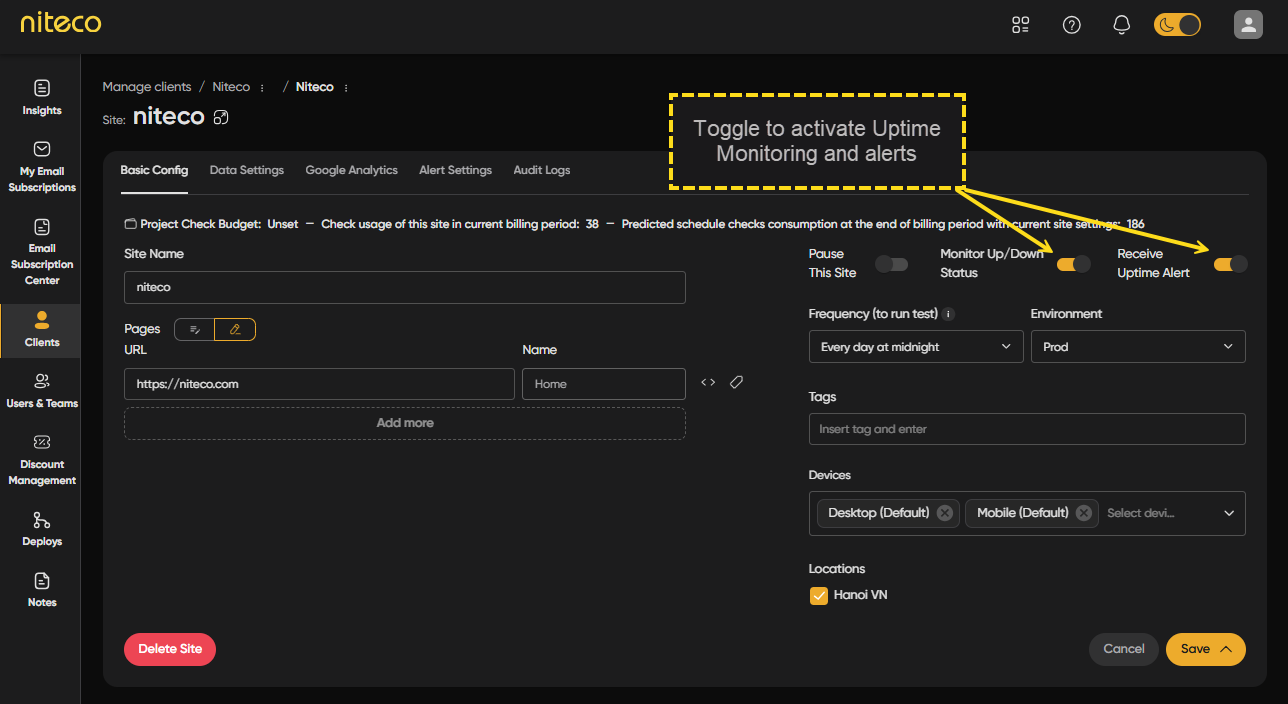Open the icon next to niteco site title
Viewport: 1288px width, 704px height.
coord(222,117)
